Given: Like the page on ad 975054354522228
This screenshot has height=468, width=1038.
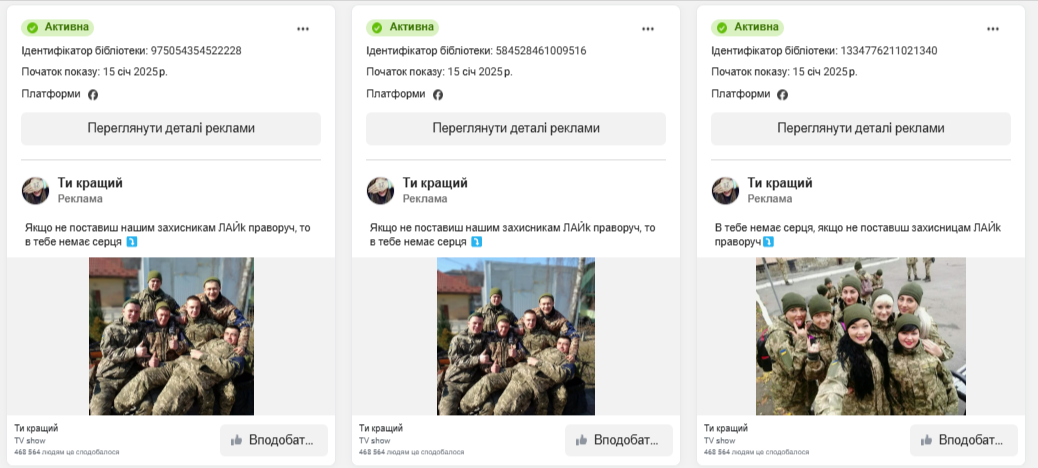Looking at the screenshot, I should [274, 440].
